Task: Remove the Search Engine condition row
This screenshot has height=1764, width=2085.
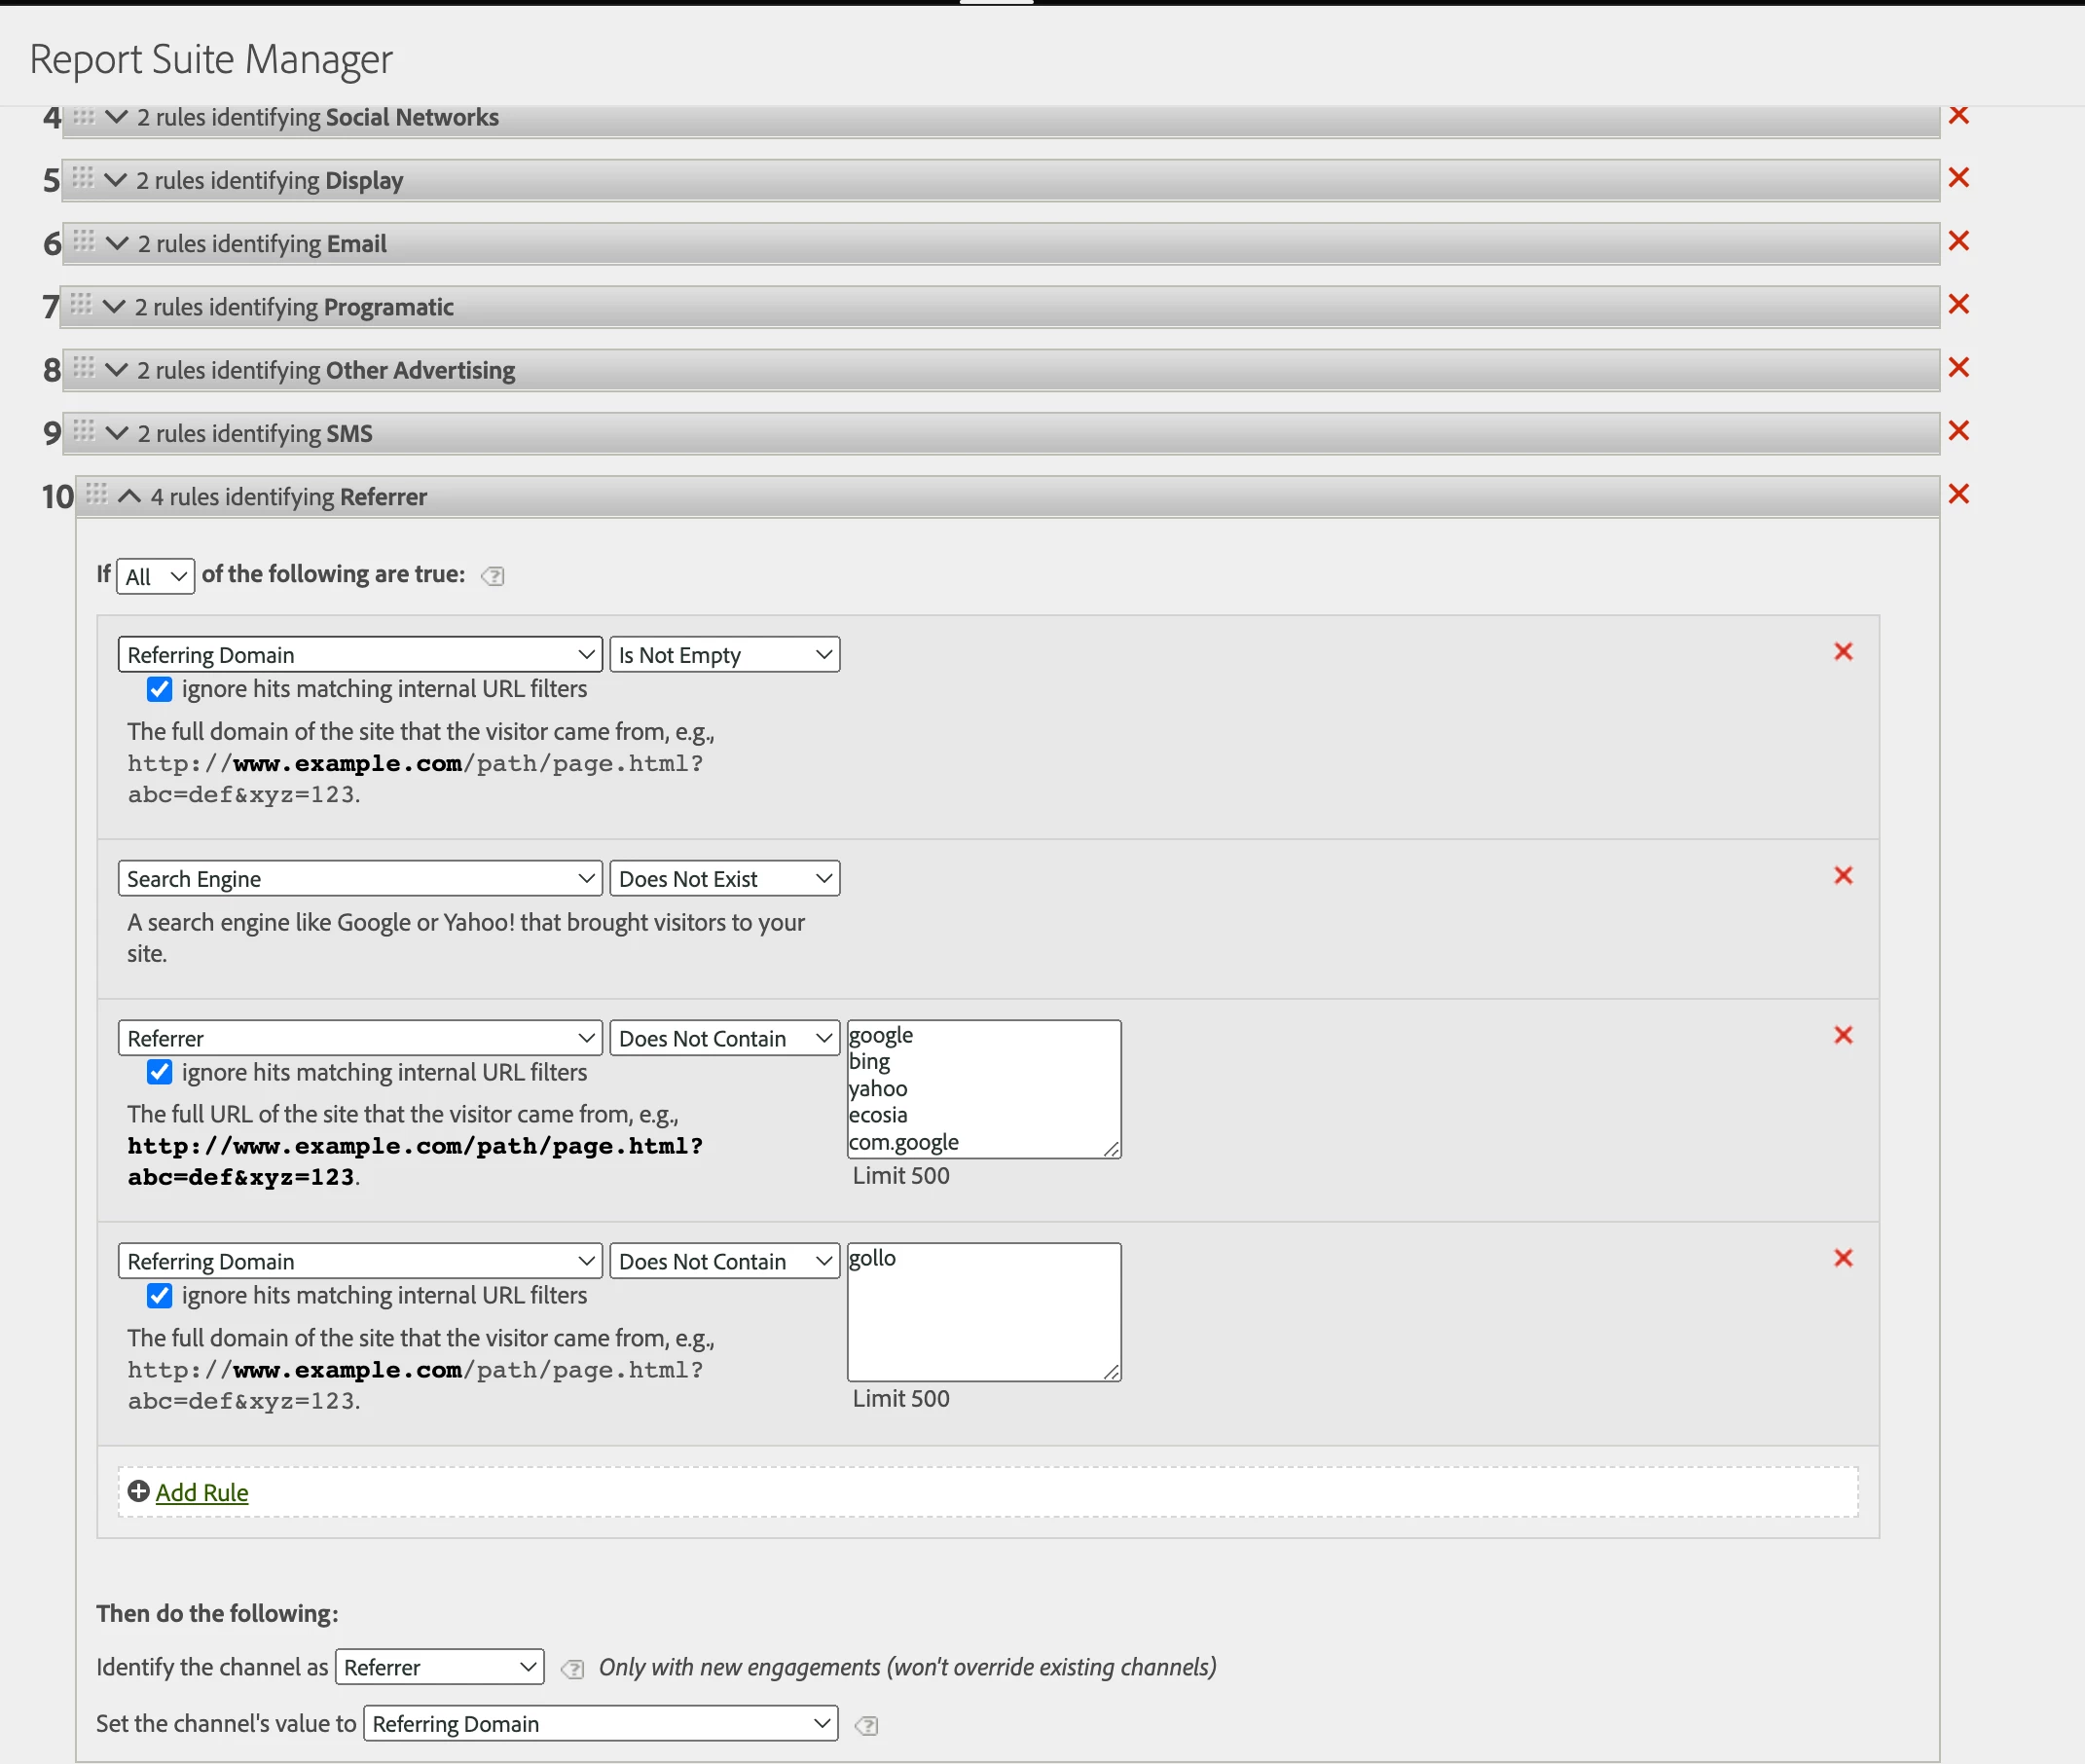Action: point(1843,876)
